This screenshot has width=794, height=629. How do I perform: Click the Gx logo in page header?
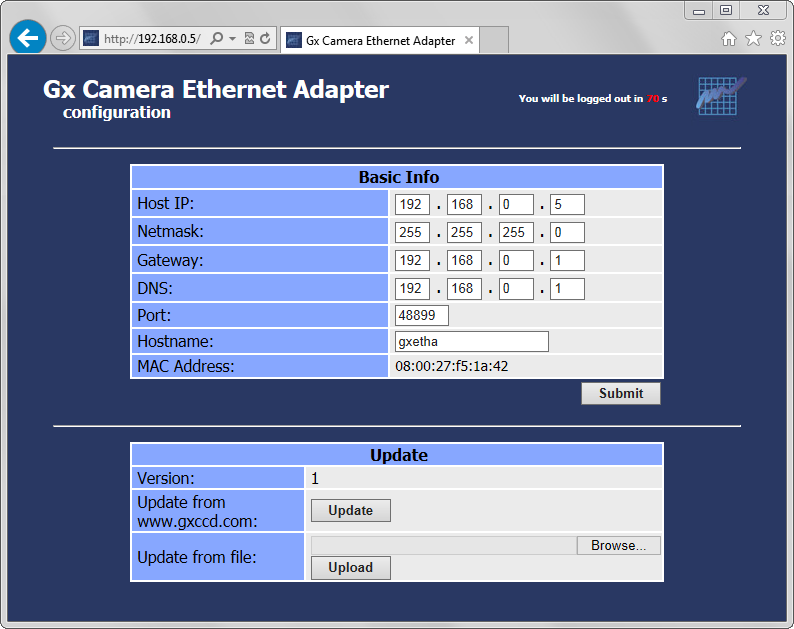tap(721, 96)
